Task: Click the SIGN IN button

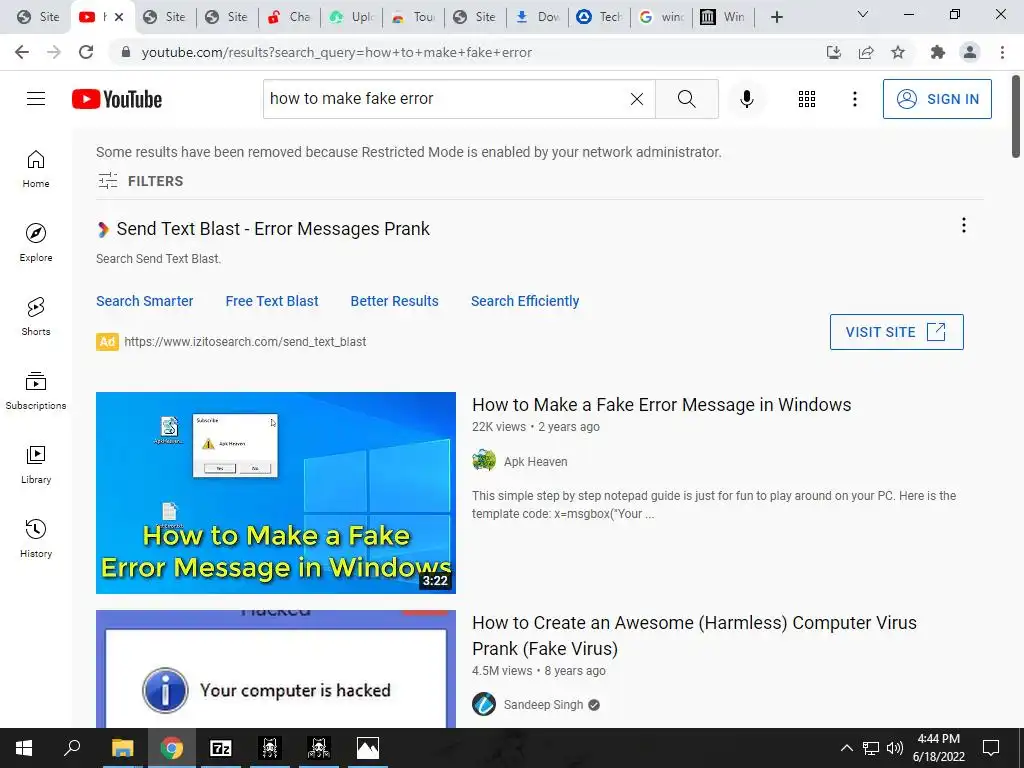Action: pos(936,99)
